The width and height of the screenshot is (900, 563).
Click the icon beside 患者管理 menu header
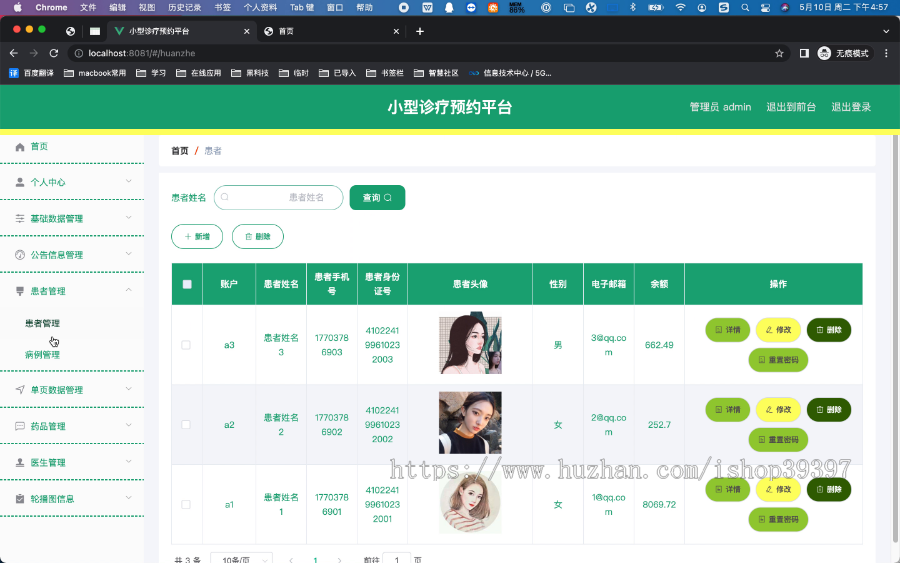pos(20,291)
